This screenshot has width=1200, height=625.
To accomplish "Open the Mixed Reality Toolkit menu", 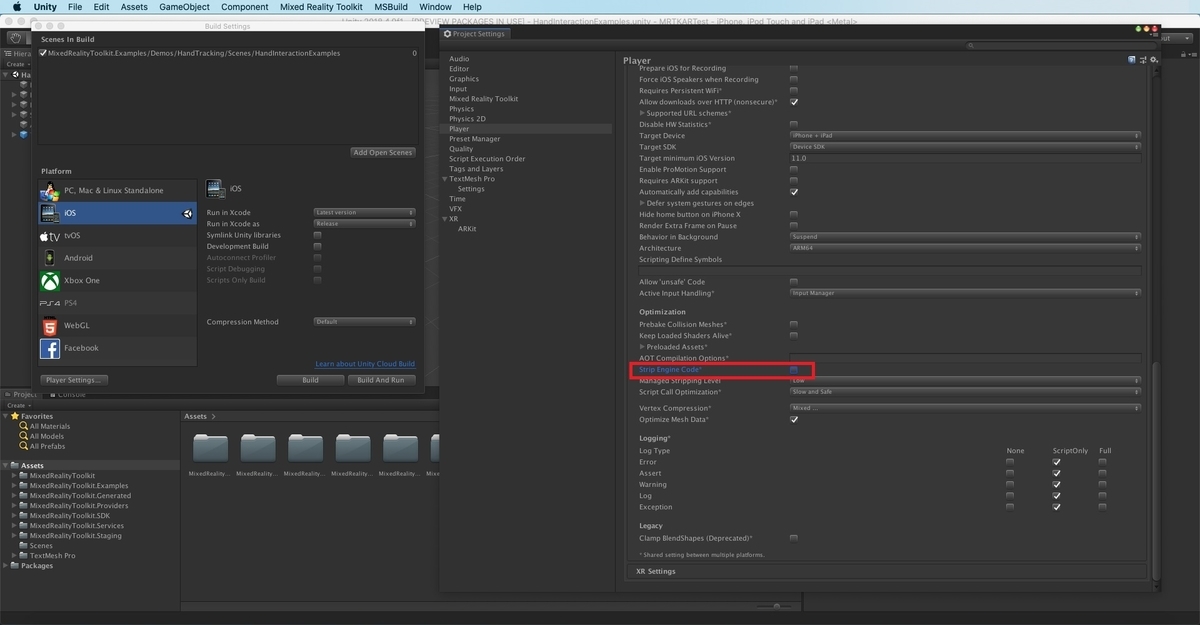I will tap(321, 7).
